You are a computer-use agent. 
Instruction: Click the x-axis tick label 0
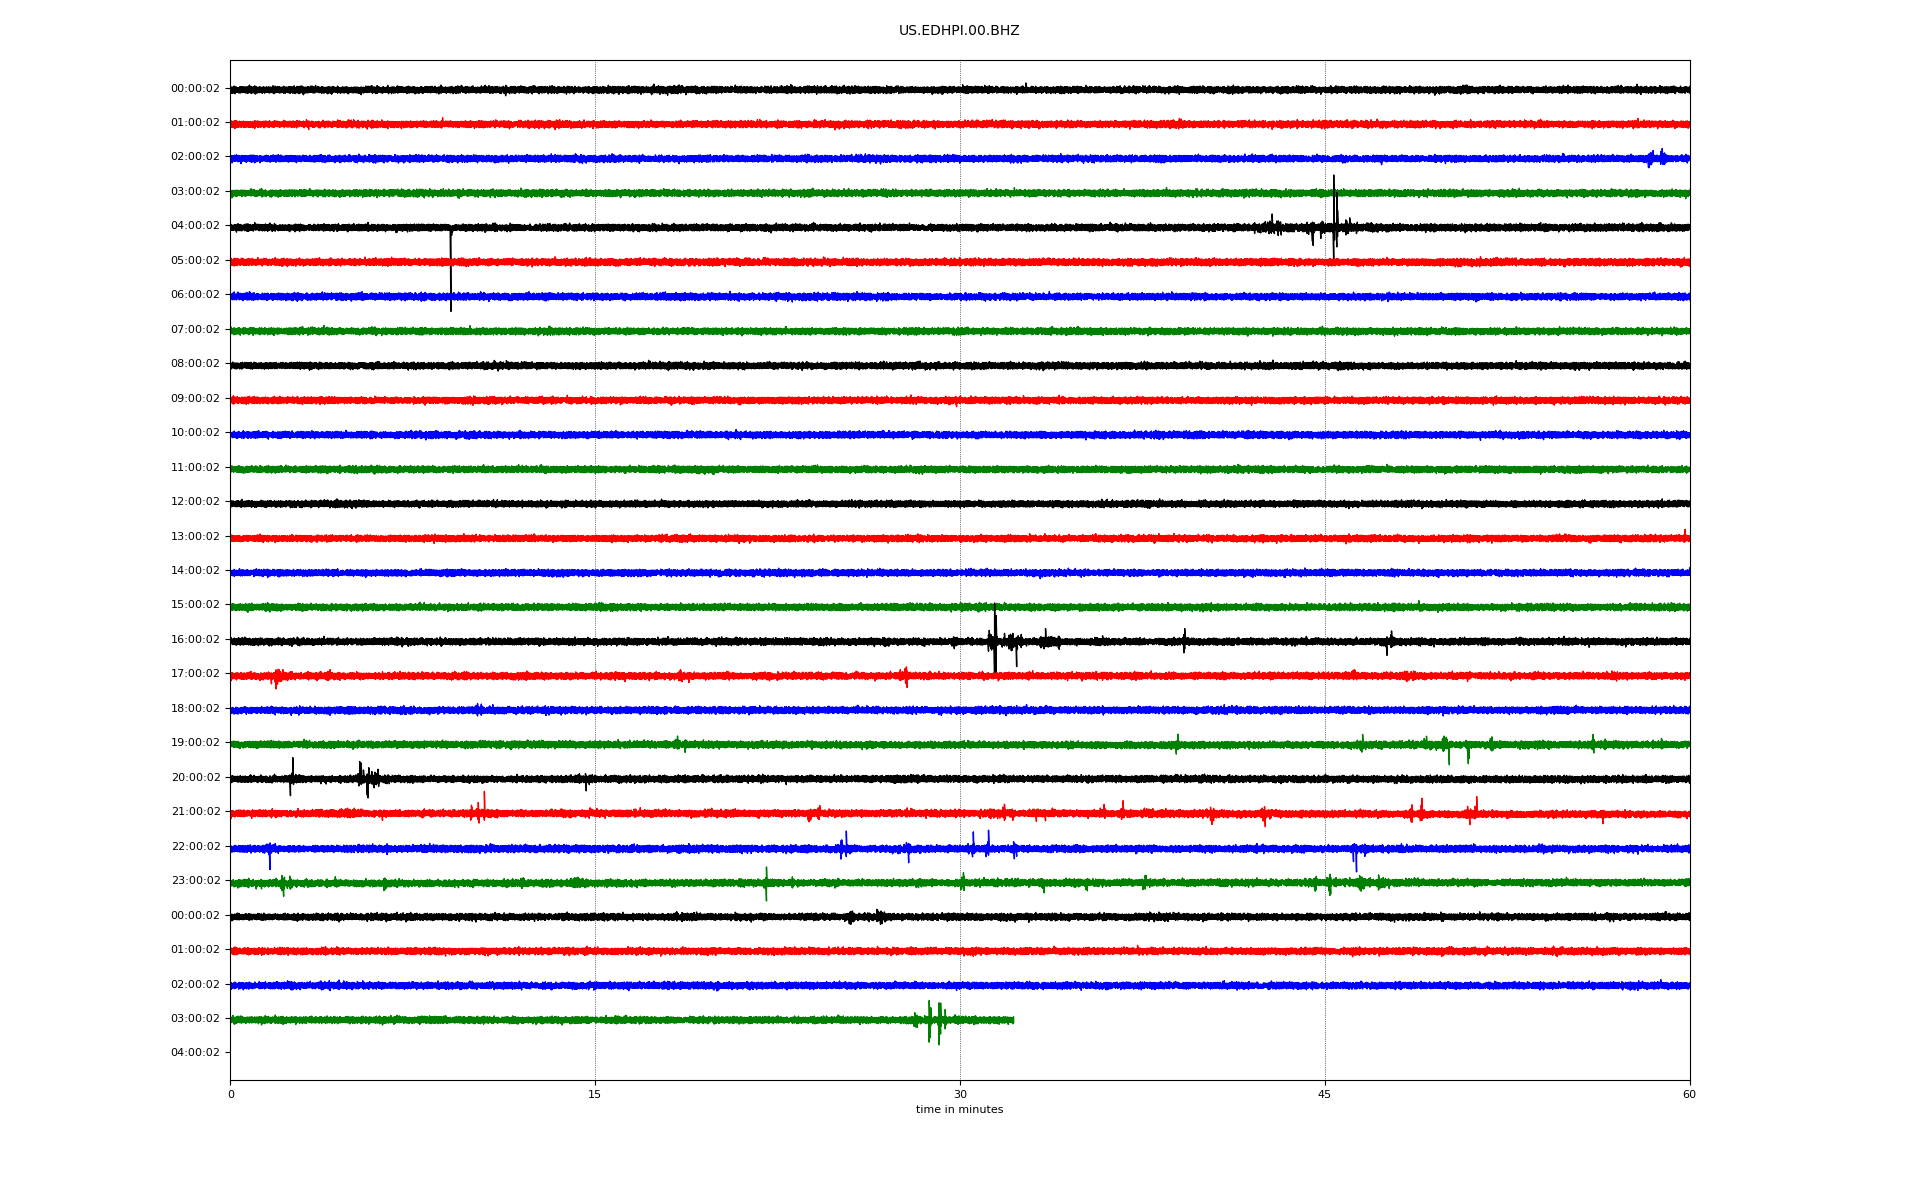tap(231, 1094)
